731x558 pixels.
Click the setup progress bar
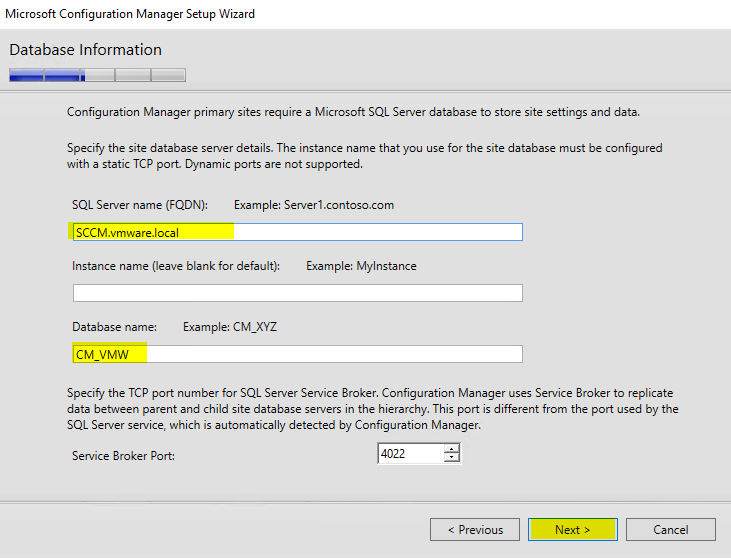pos(98,74)
